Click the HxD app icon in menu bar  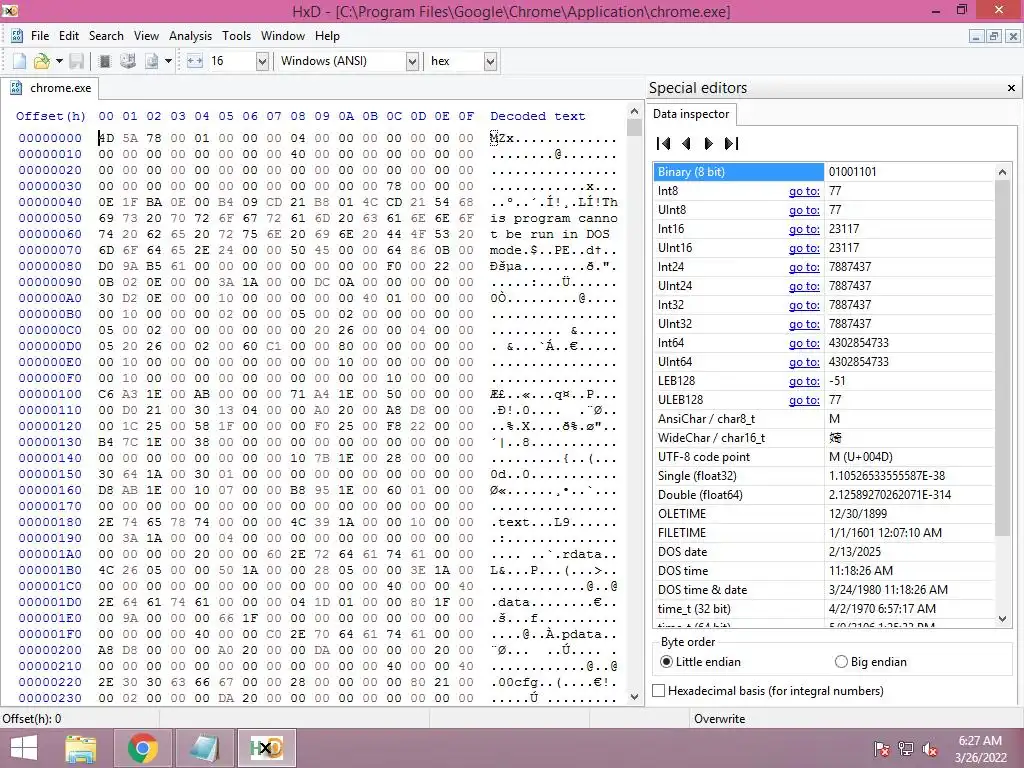16,36
